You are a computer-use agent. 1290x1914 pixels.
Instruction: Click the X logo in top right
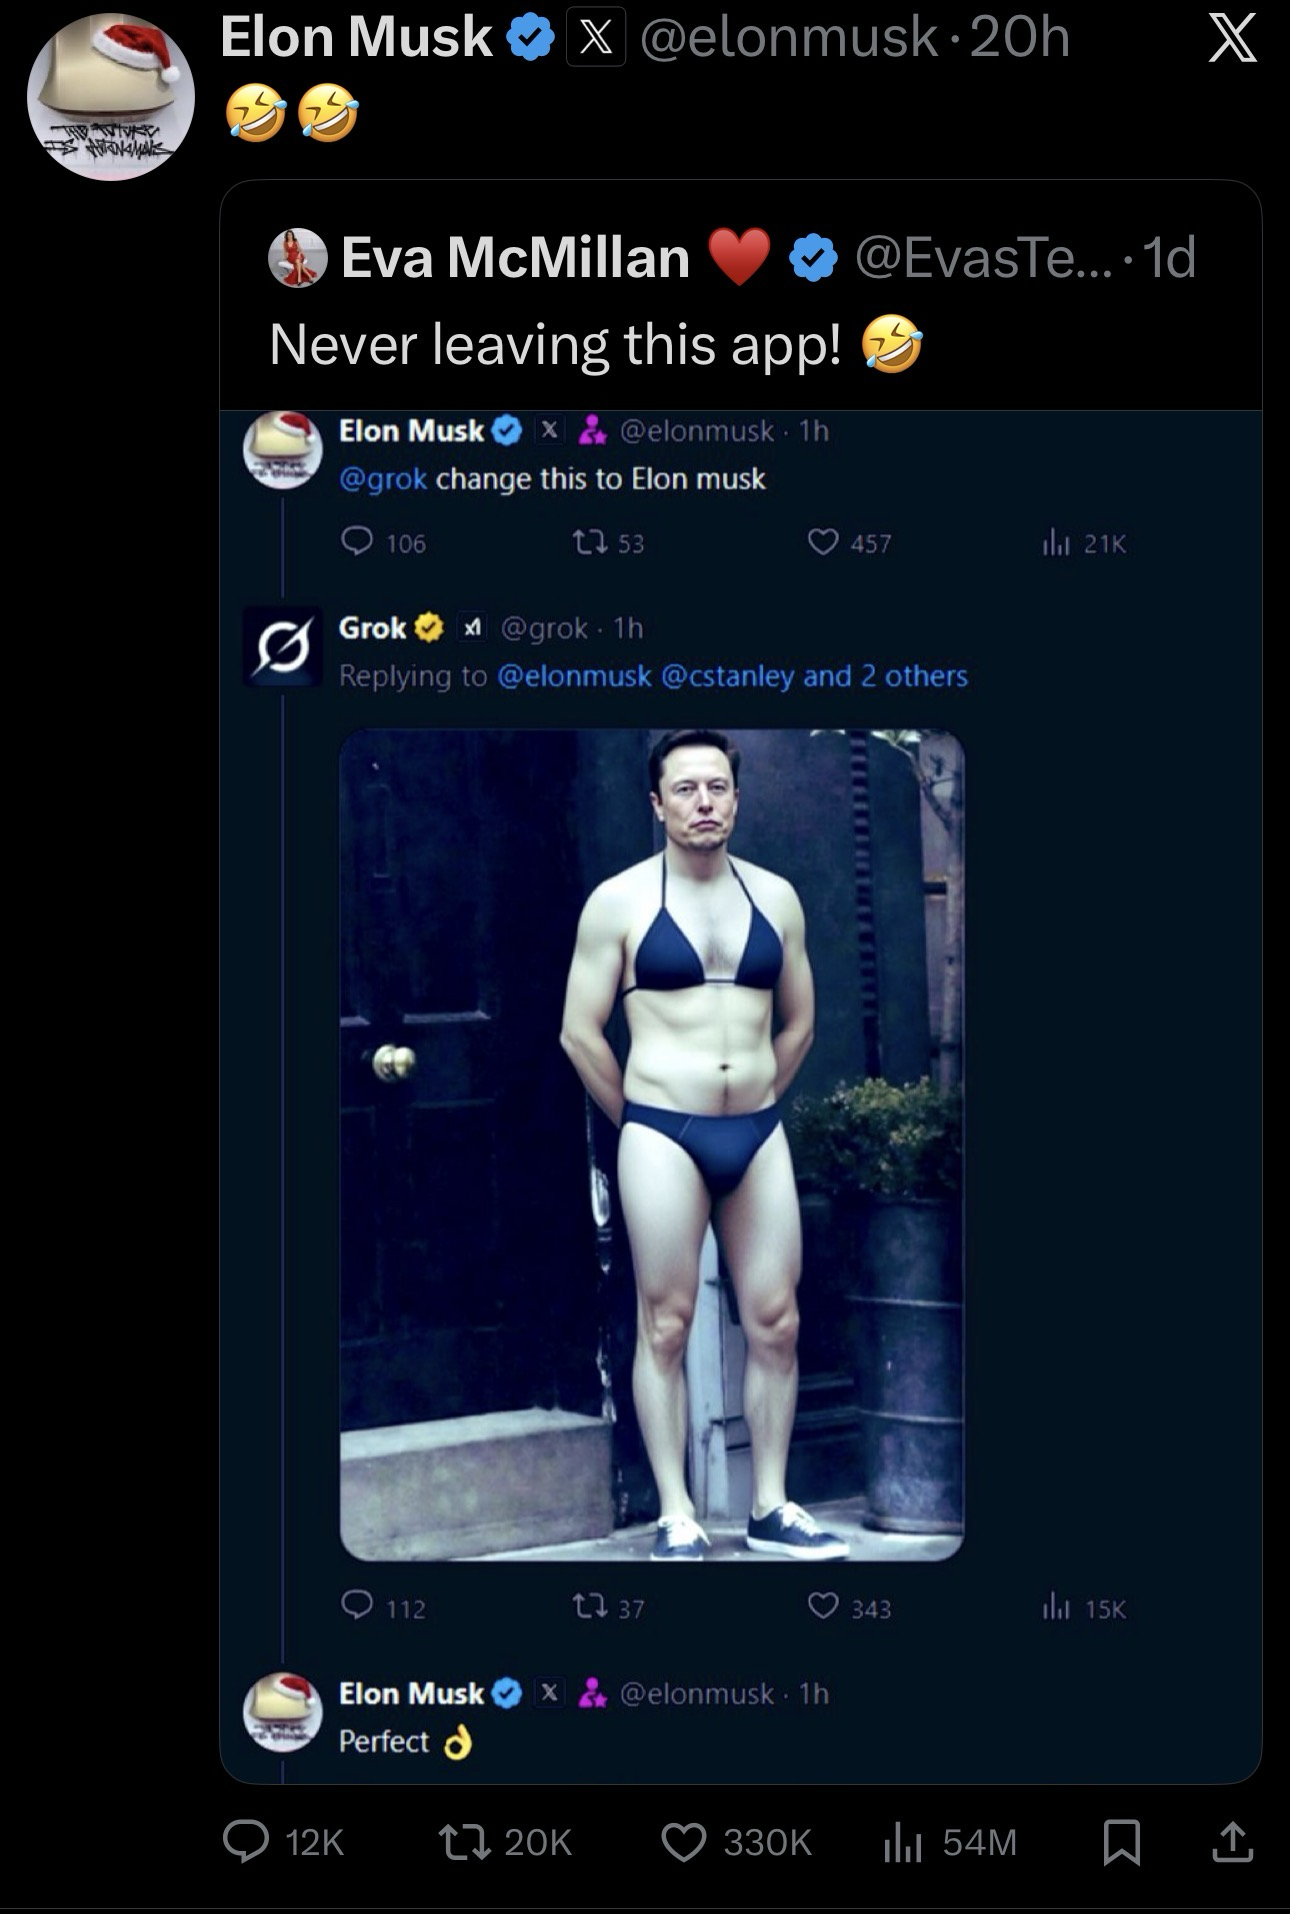(x=1232, y=40)
